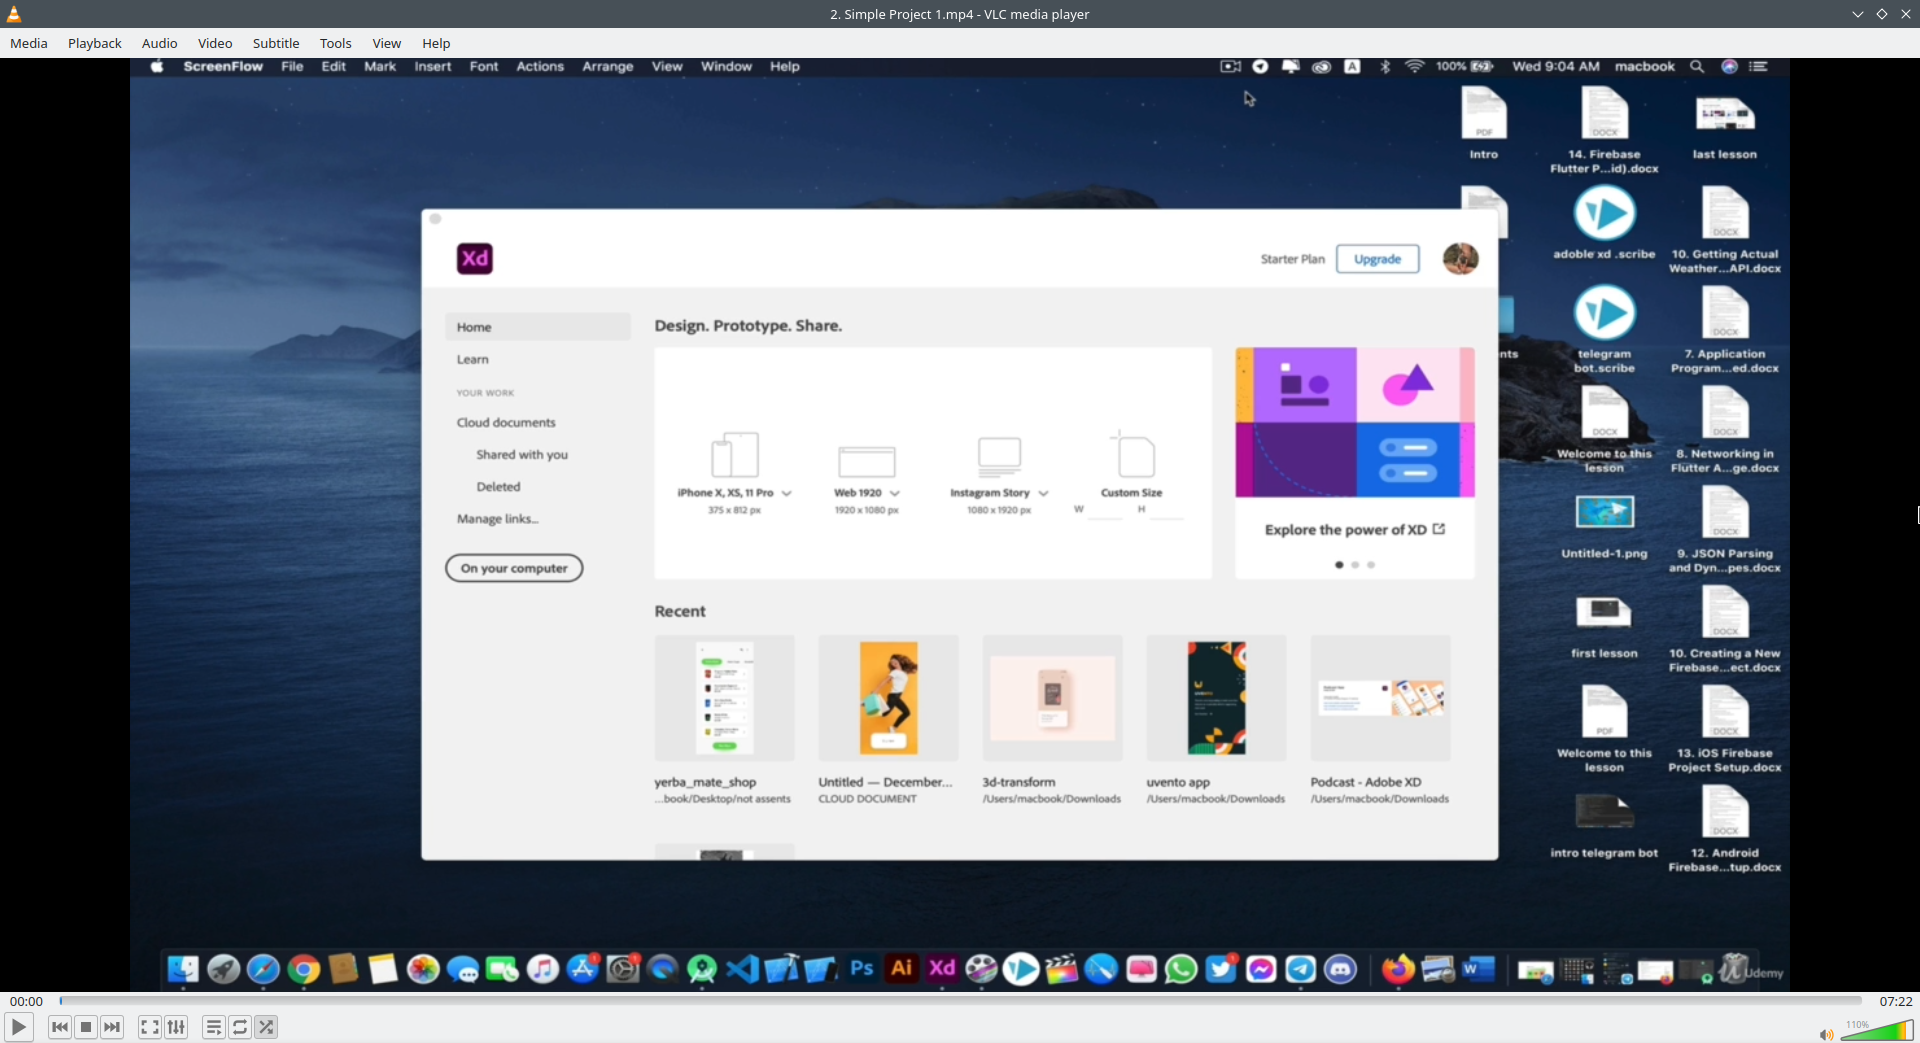This screenshot has width=1920, height=1043.
Task: Click the Instagram Story artboard preset icon
Action: click(x=999, y=456)
